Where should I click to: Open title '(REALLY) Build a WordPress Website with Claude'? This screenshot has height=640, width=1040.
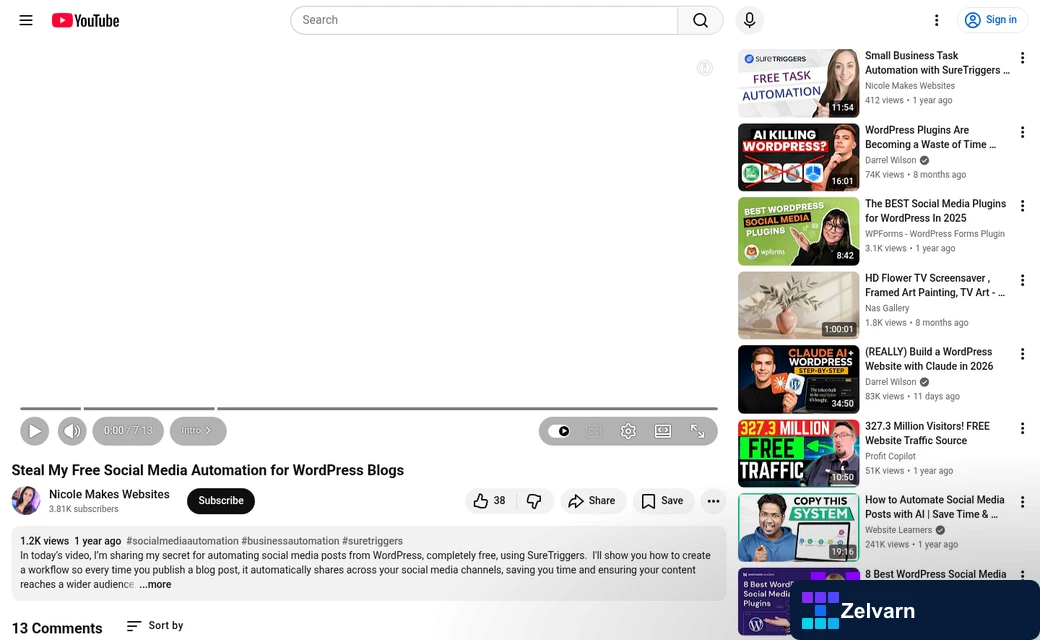(x=929, y=359)
